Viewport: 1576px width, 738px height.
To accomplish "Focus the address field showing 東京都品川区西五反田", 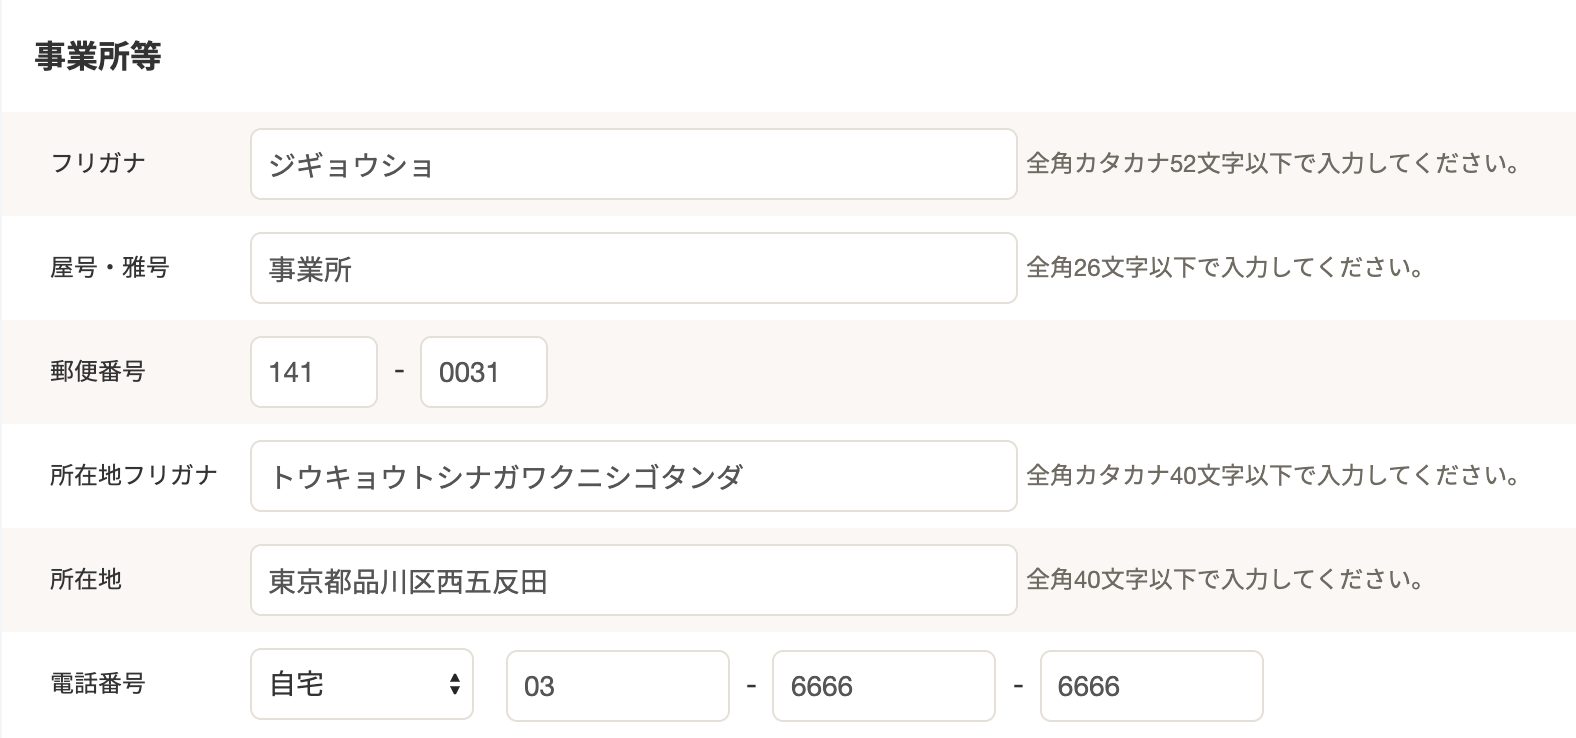I will click(633, 580).
